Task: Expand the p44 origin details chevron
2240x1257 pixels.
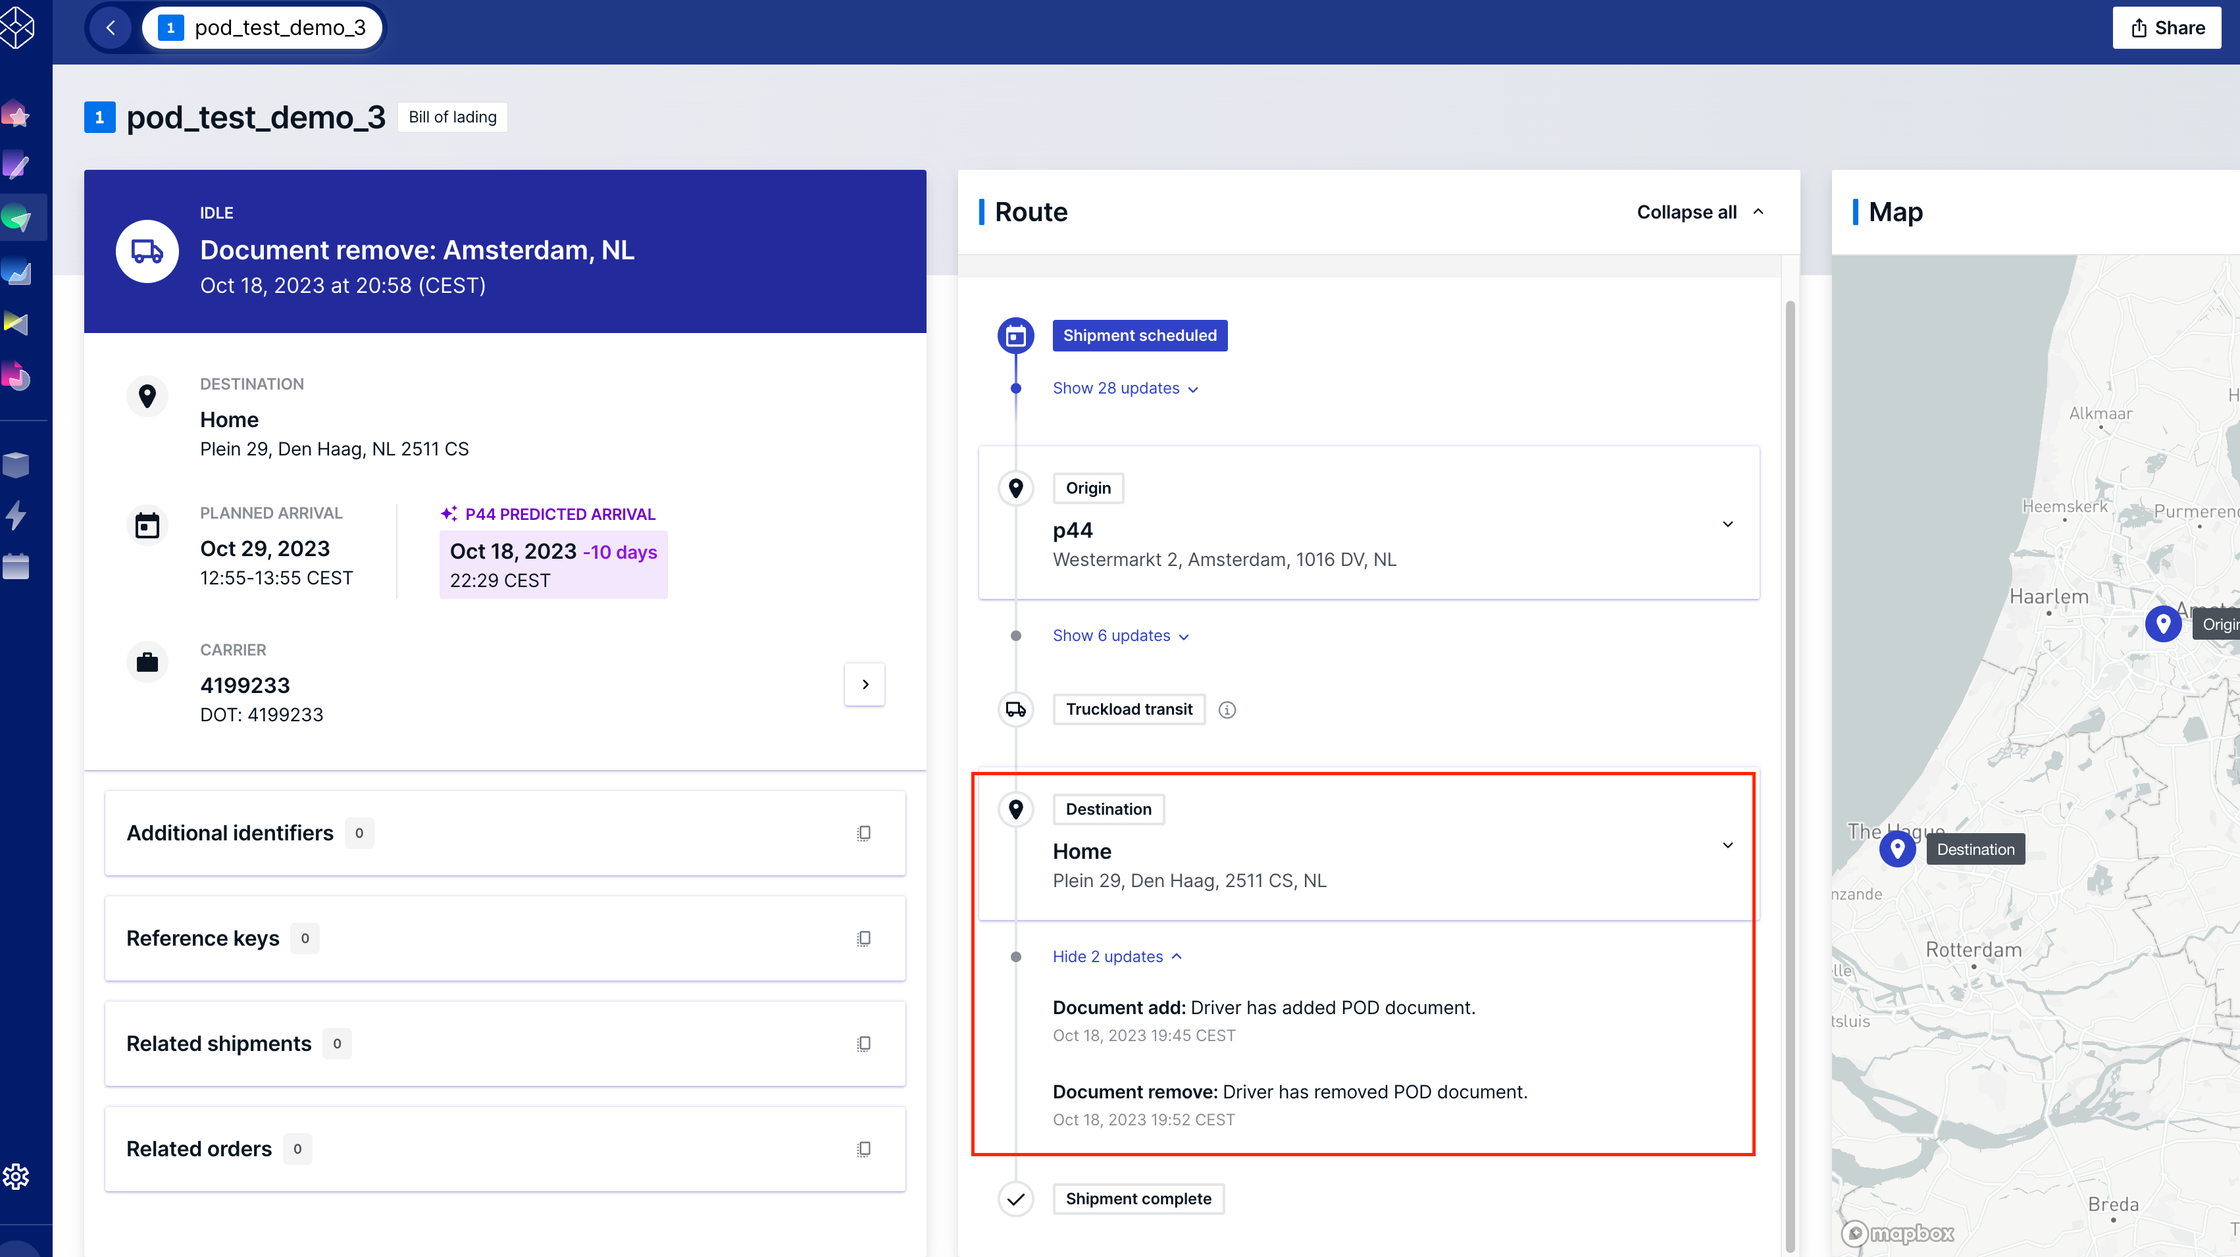Action: tap(1727, 524)
